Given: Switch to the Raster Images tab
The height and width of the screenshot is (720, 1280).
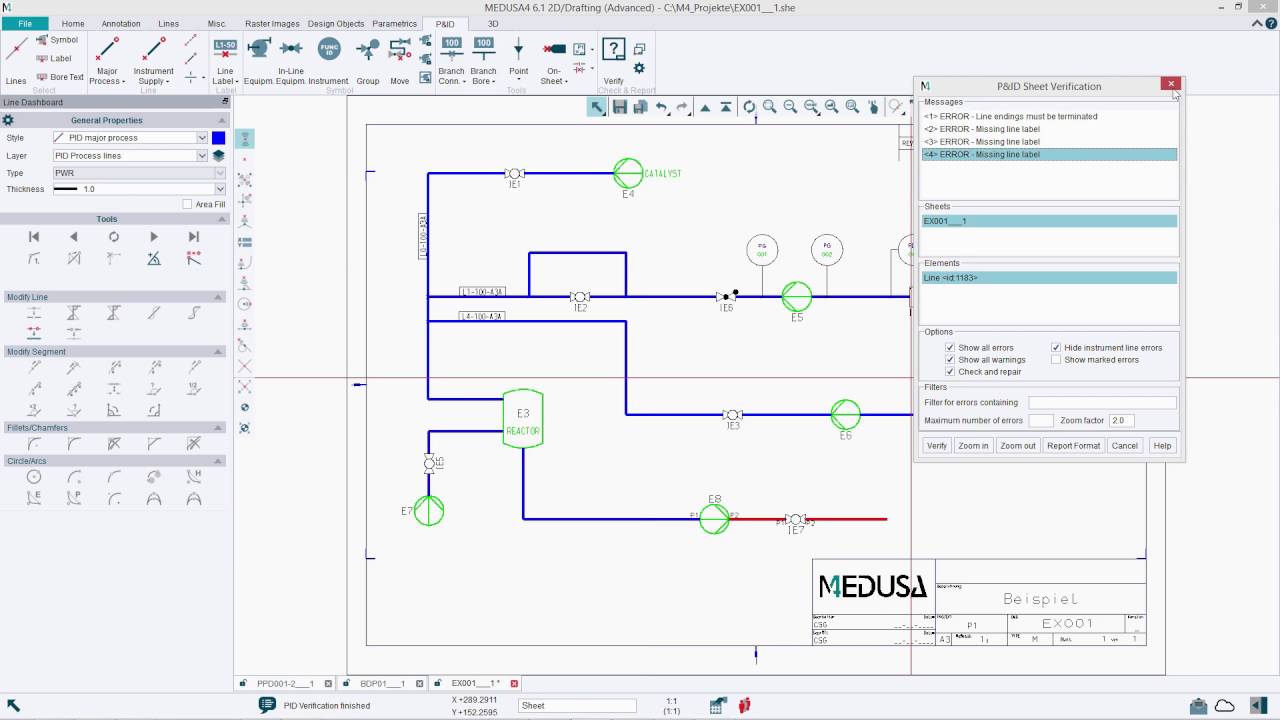Looking at the screenshot, I should (x=272, y=23).
